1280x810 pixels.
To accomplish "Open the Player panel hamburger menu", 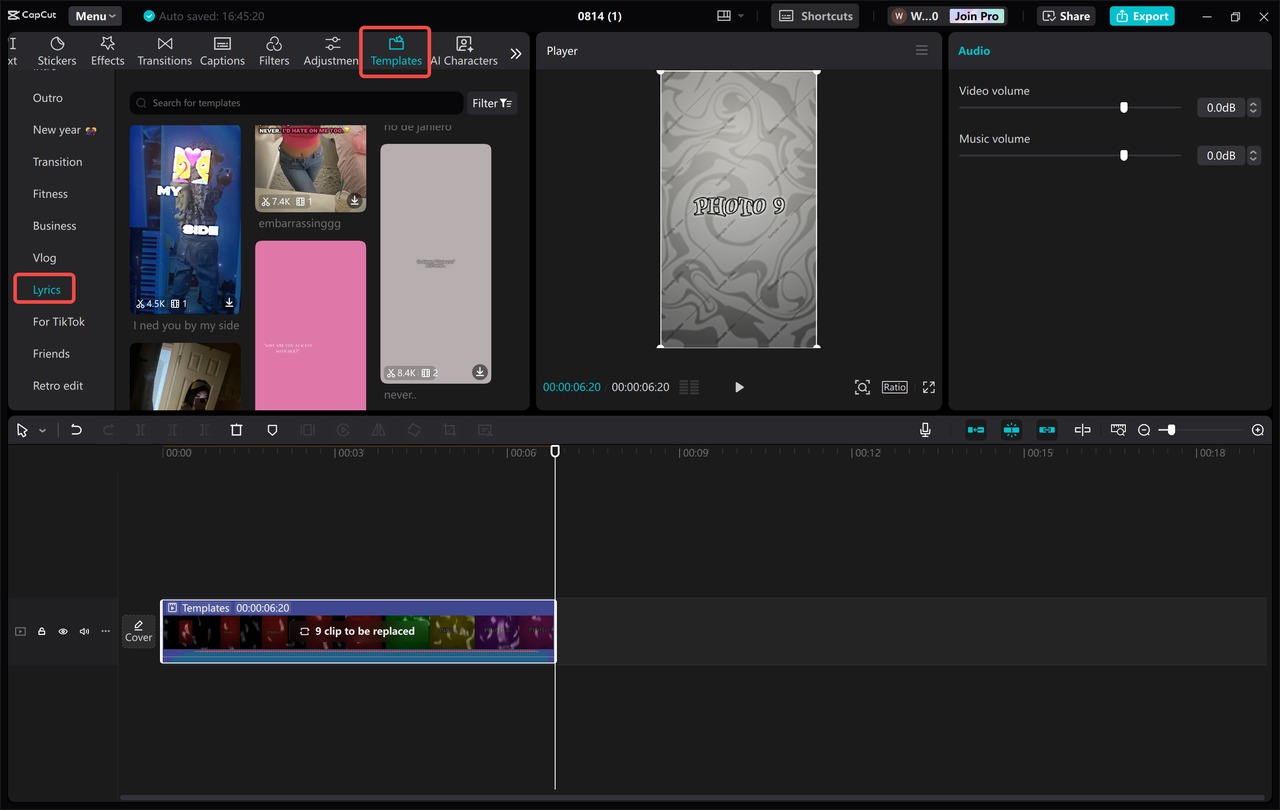I will pyautogui.click(x=922, y=50).
